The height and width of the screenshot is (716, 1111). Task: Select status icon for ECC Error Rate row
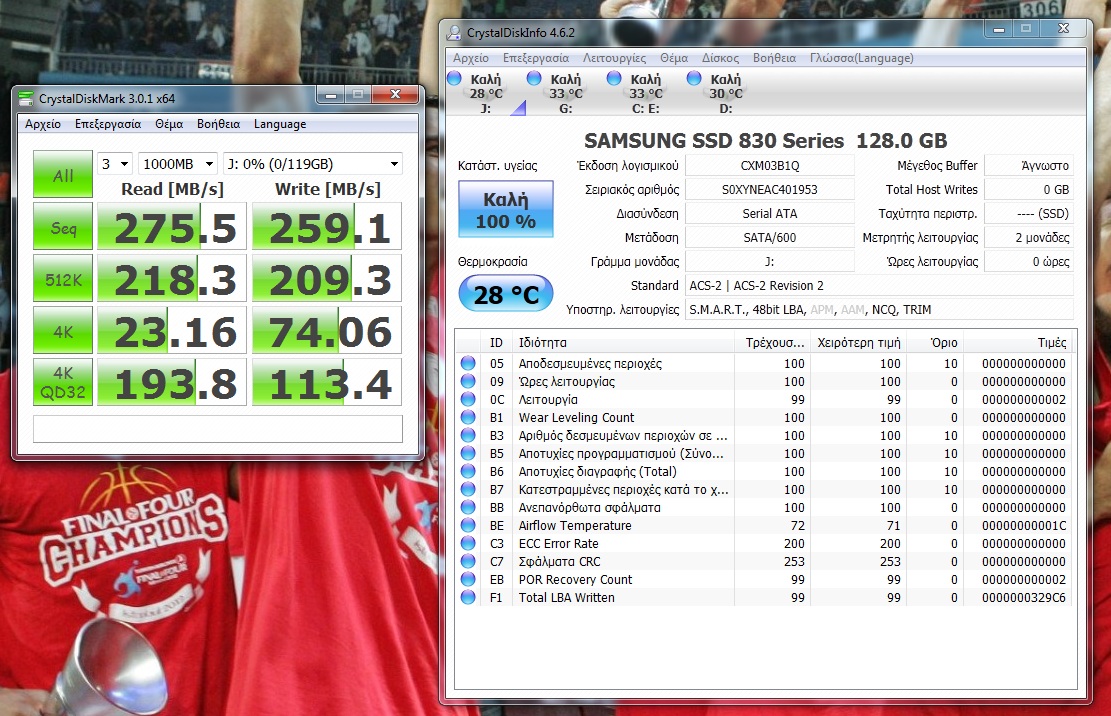point(468,543)
